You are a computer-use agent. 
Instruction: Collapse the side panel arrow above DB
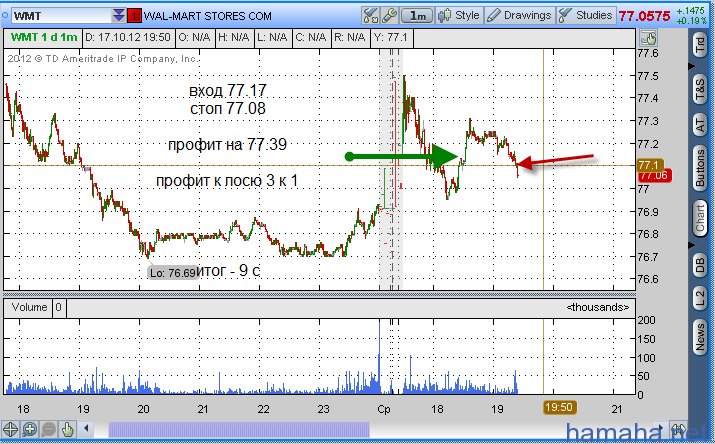[691, 245]
